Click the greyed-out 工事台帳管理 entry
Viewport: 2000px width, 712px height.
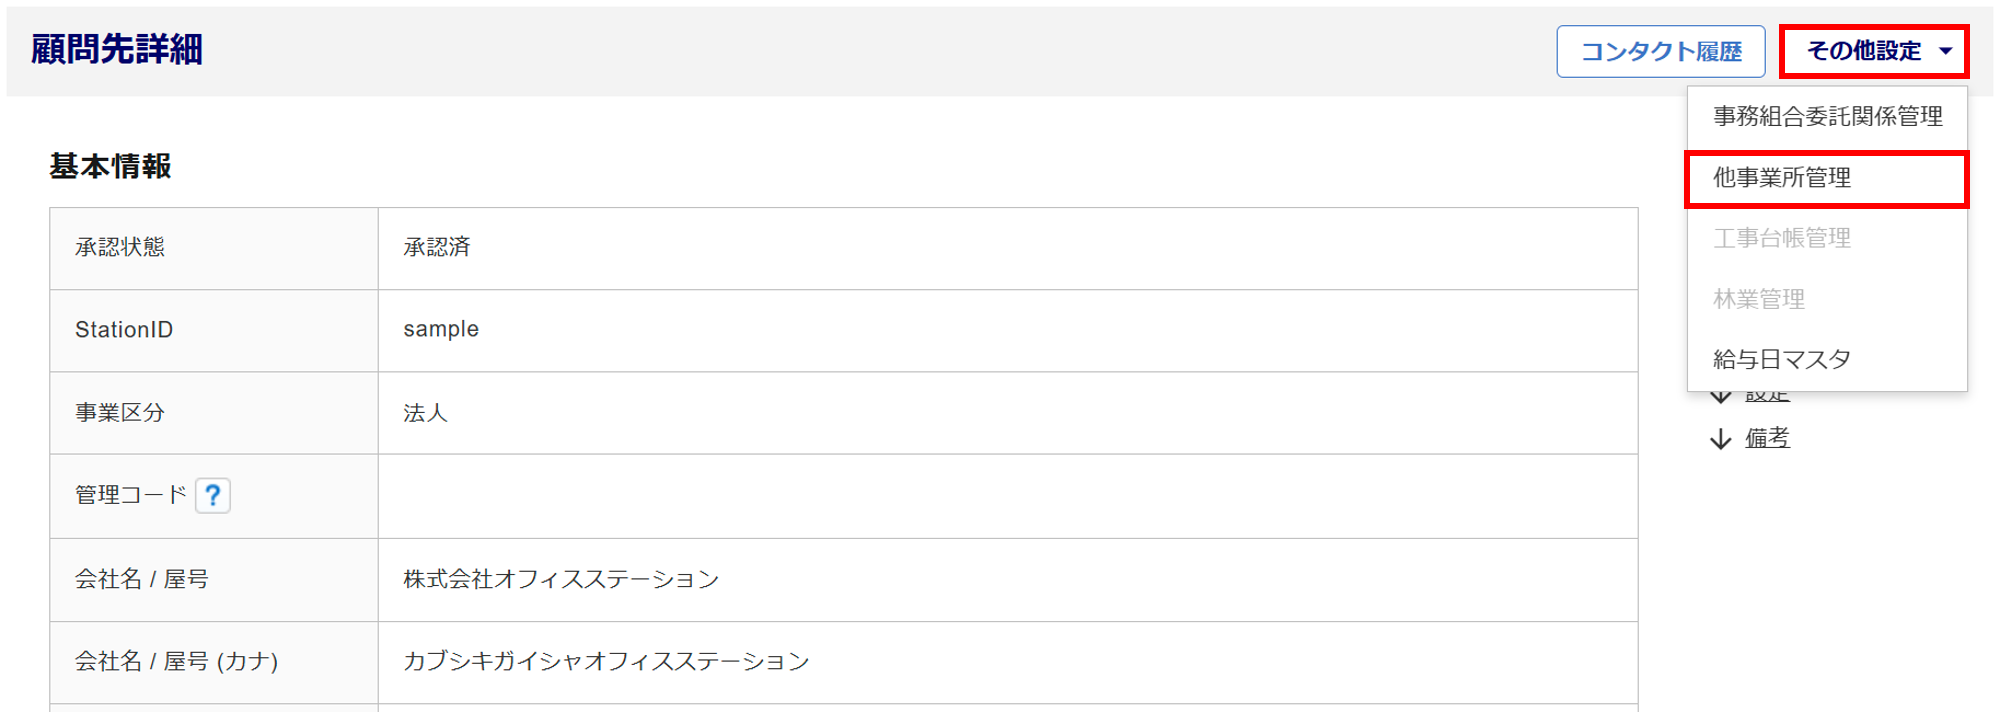coord(1782,238)
